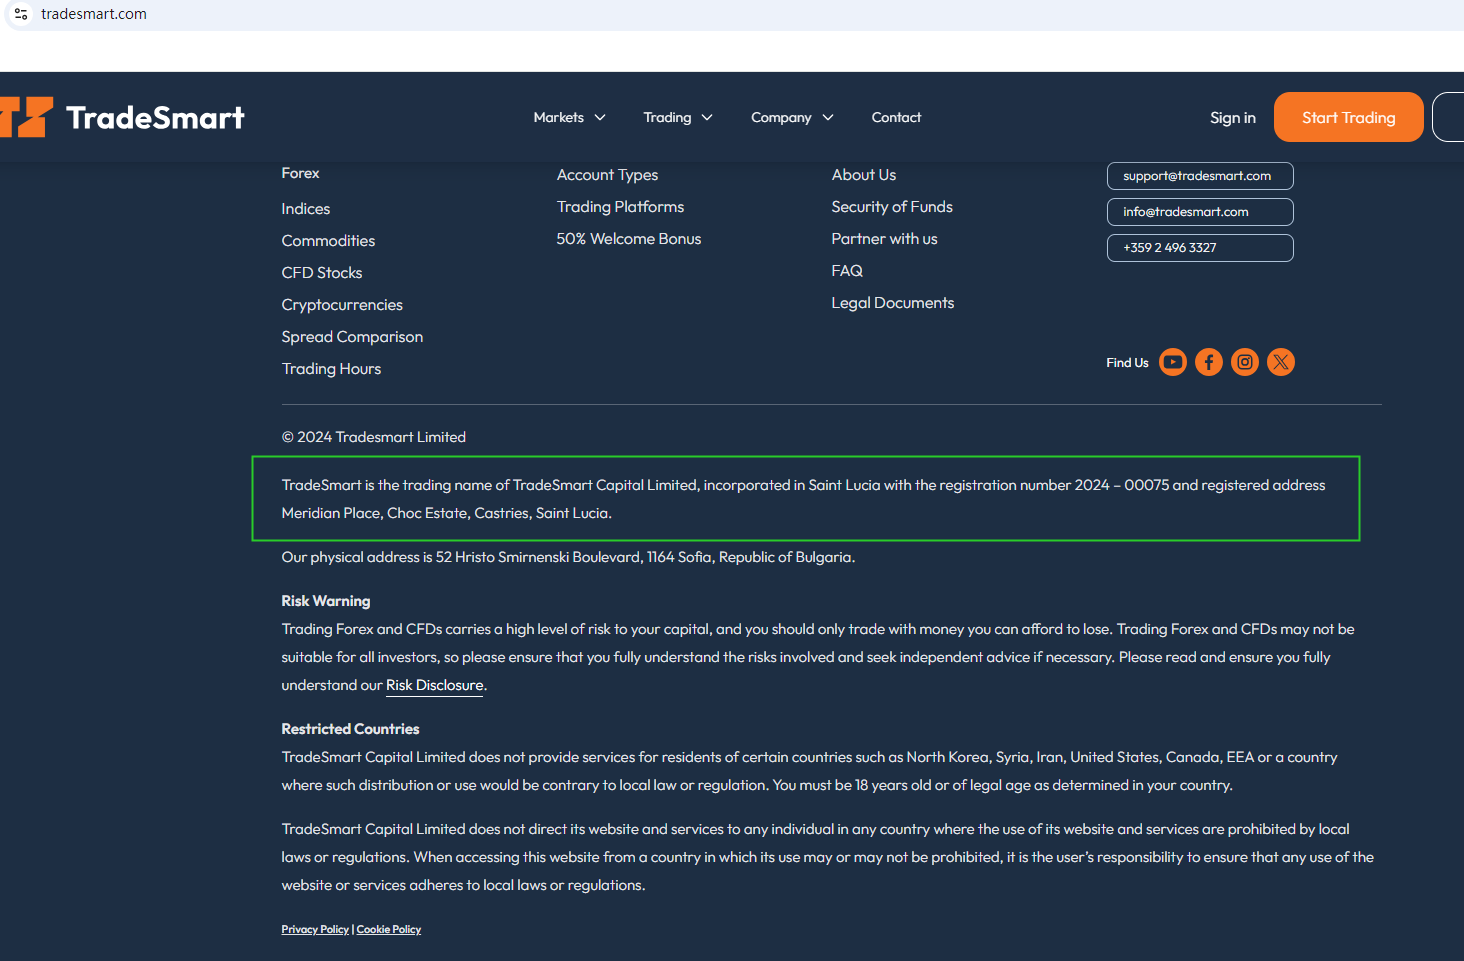Open the Spread Comparison link

352,337
